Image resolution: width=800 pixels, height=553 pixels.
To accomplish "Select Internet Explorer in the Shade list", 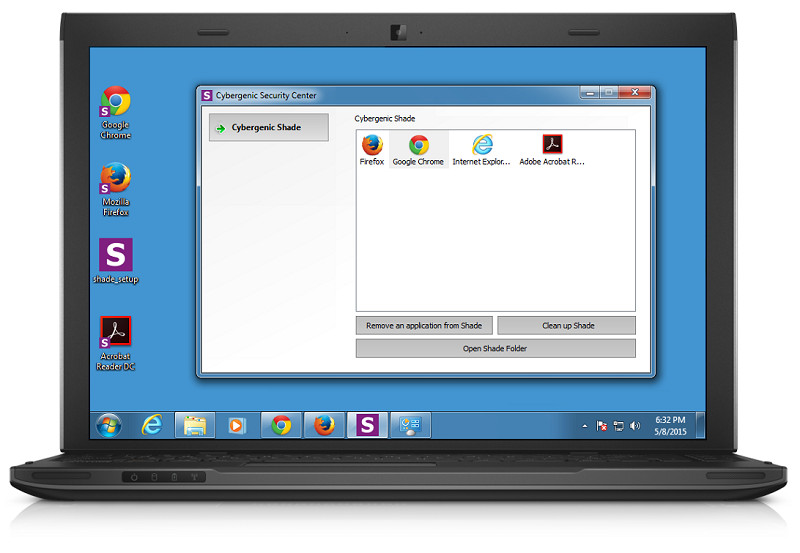I will (x=482, y=149).
